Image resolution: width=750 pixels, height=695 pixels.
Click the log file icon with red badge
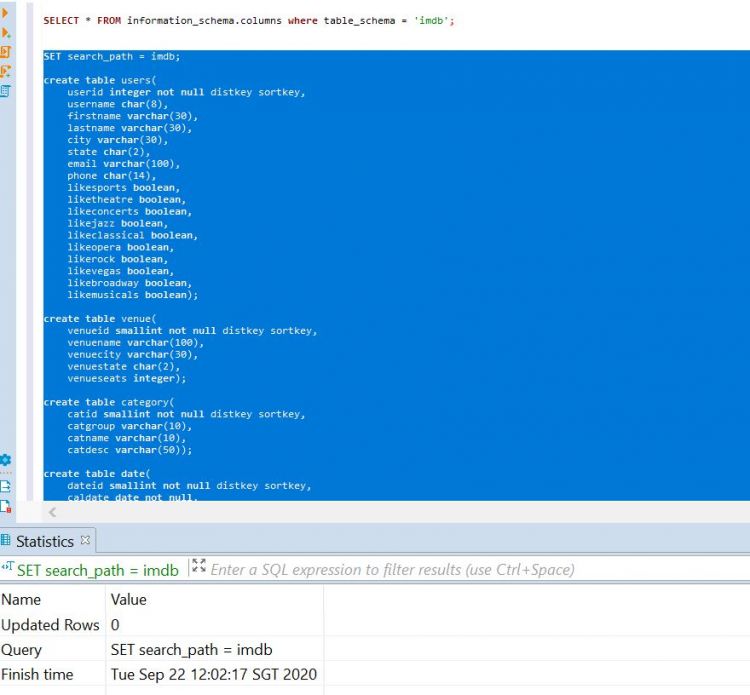tap(5, 506)
